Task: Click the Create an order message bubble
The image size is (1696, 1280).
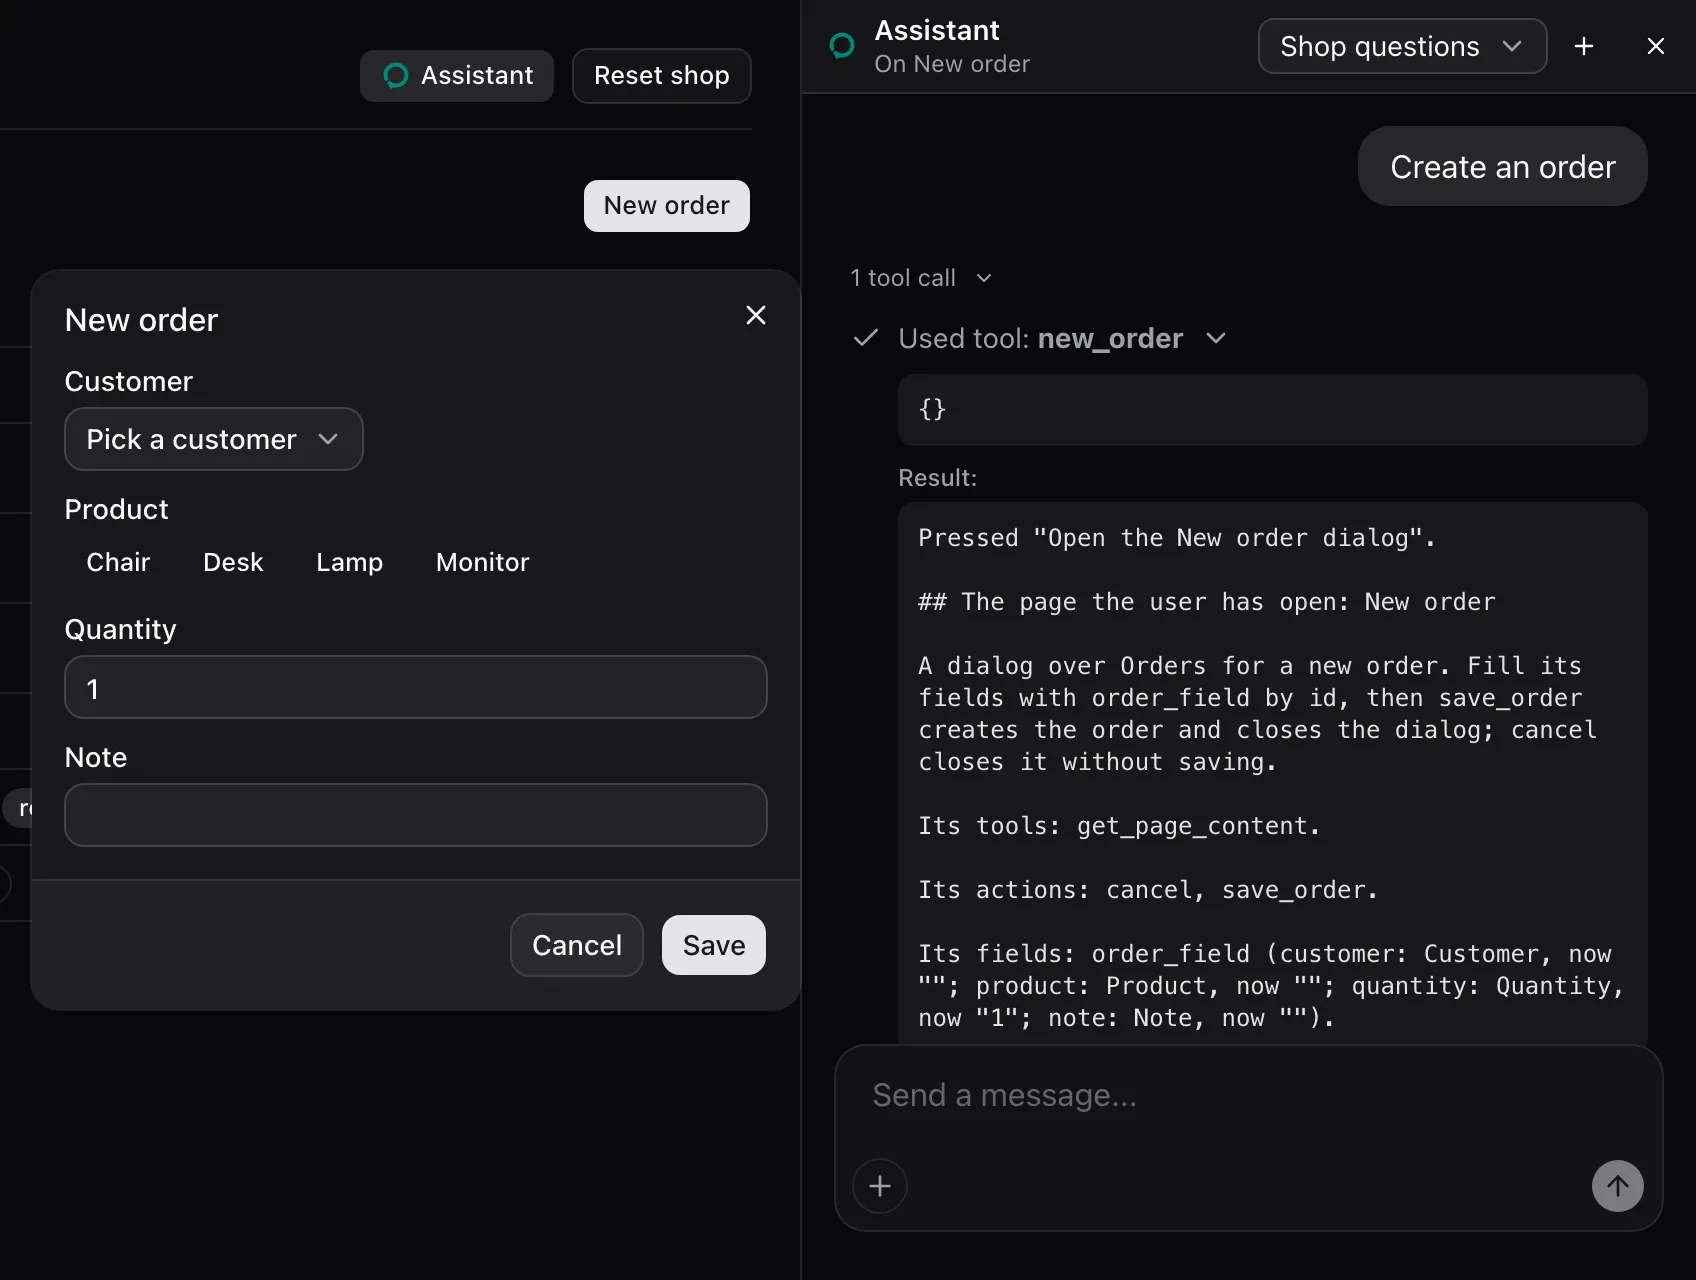Action: tap(1502, 166)
